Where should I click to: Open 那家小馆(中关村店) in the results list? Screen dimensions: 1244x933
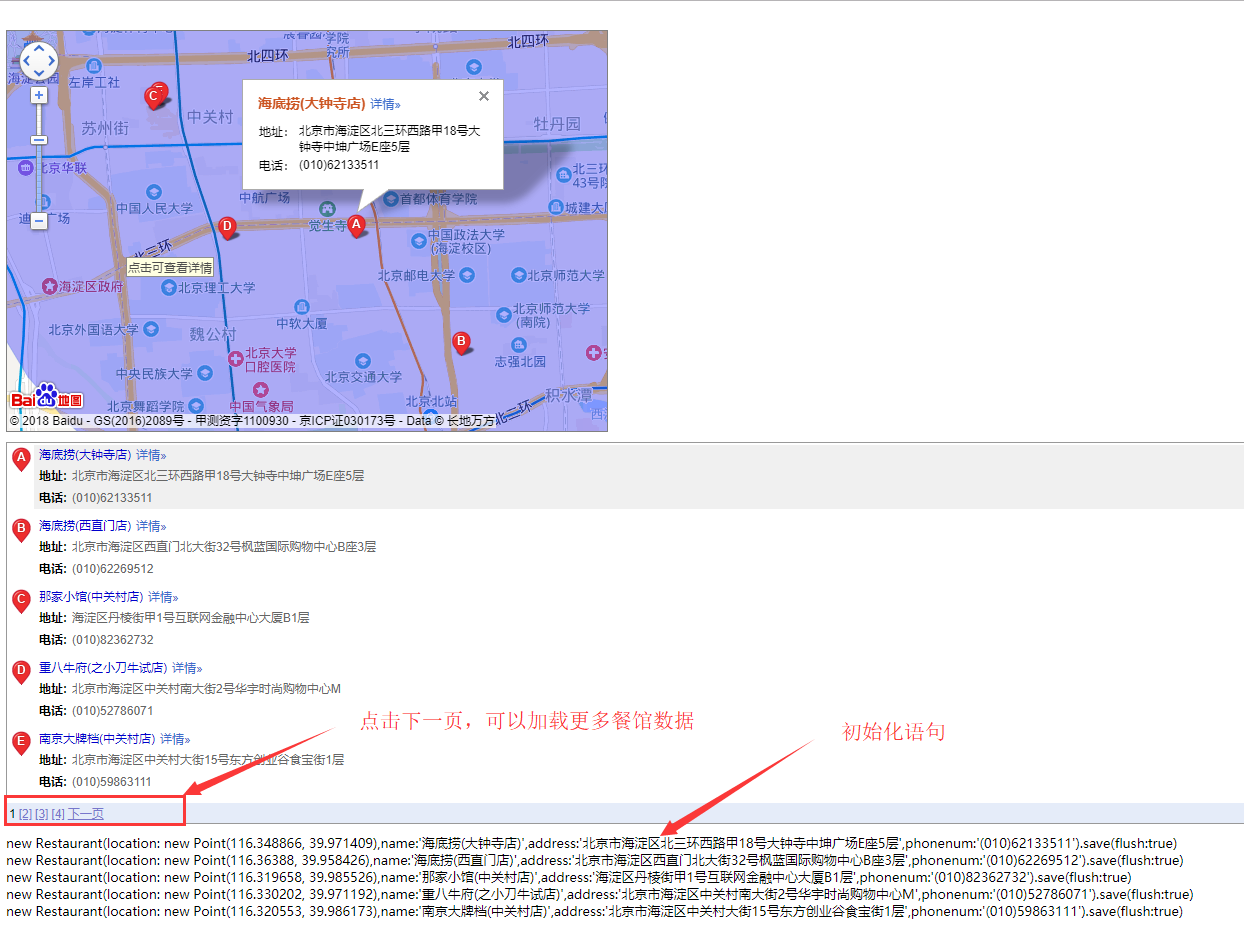click(91, 597)
